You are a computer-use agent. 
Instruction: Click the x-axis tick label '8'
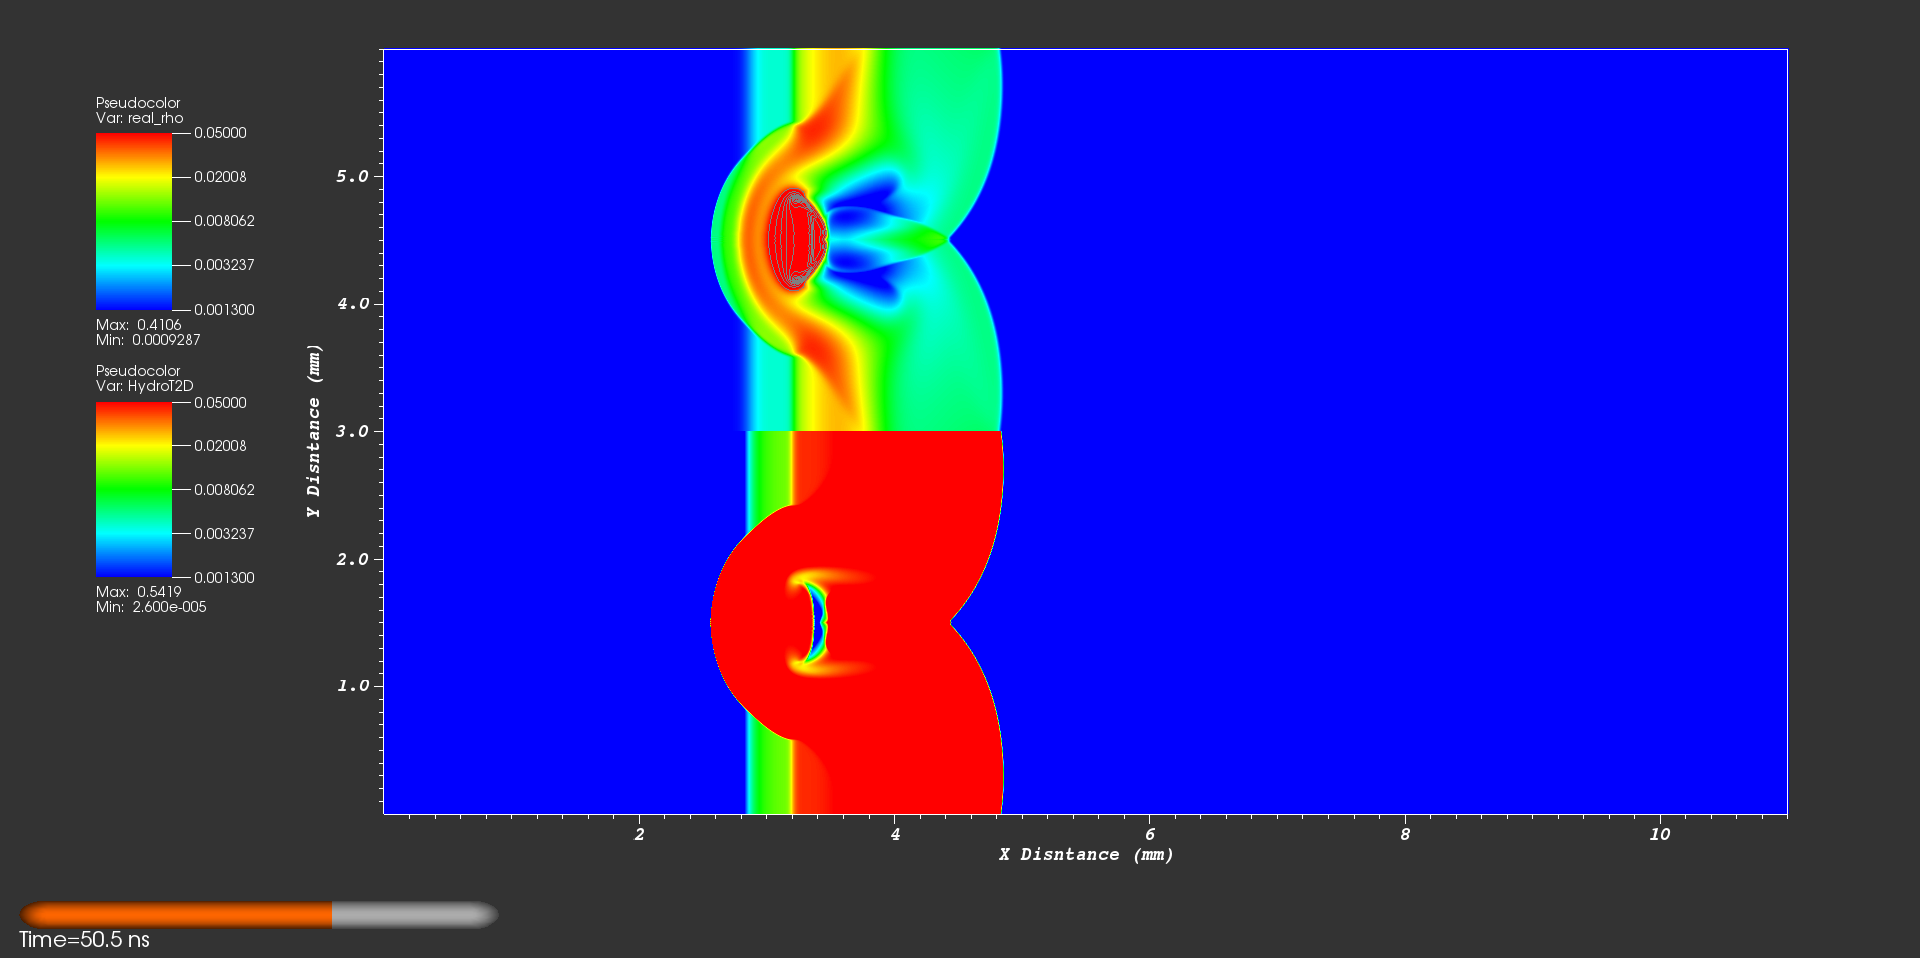[x=1405, y=834]
